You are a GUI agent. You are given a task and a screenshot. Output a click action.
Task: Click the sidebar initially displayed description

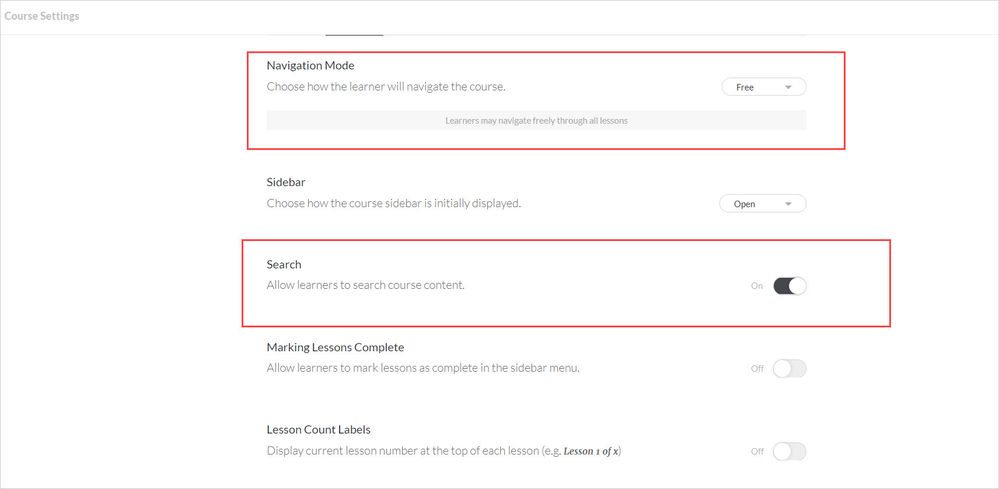point(394,203)
